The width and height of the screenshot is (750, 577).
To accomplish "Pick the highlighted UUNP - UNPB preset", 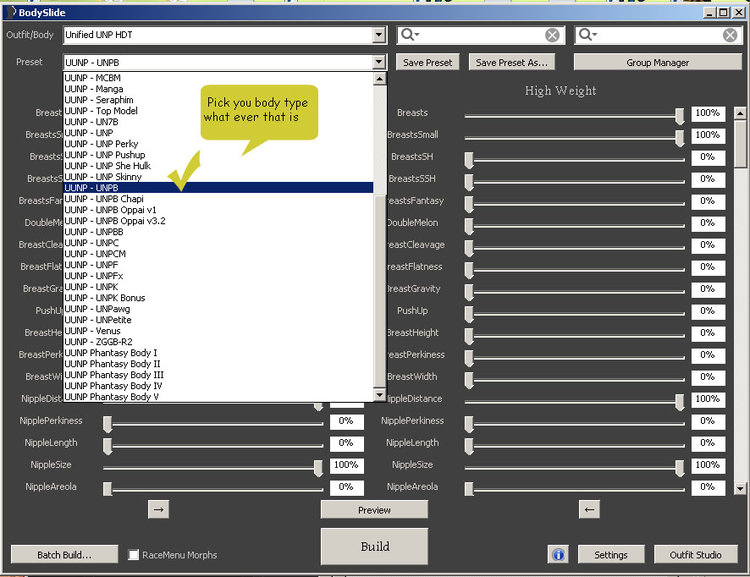I will [218, 188].
